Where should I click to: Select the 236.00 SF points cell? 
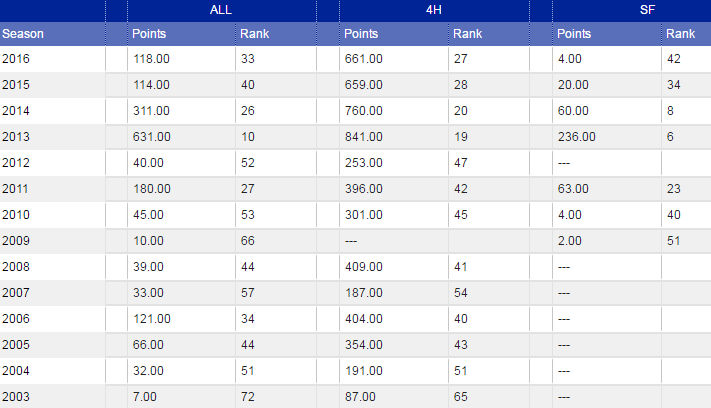(577, 137)
